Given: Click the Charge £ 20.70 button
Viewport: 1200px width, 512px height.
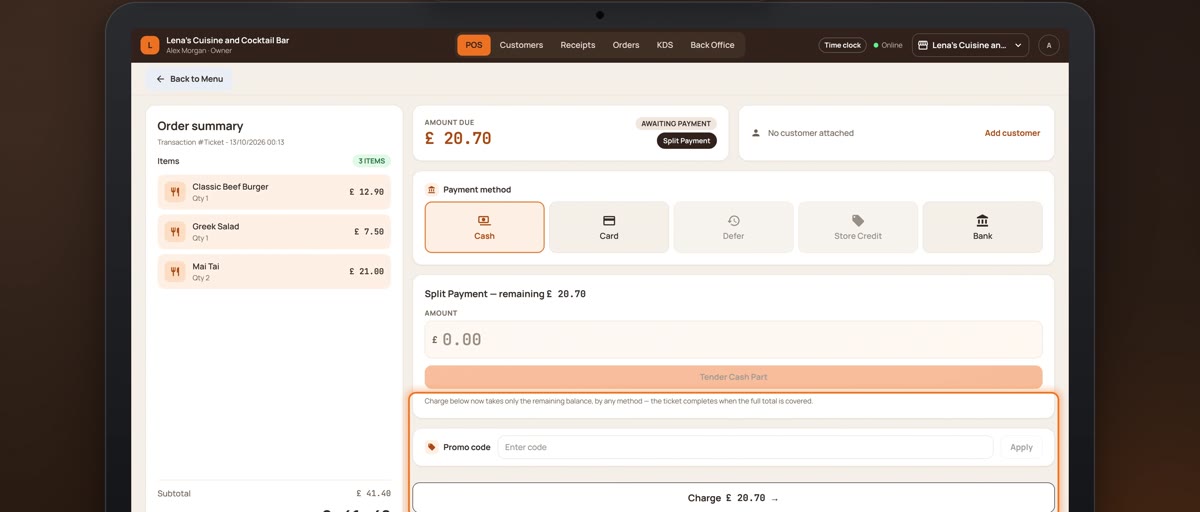Looking at the screenshot, I should [x=733, y=498].
